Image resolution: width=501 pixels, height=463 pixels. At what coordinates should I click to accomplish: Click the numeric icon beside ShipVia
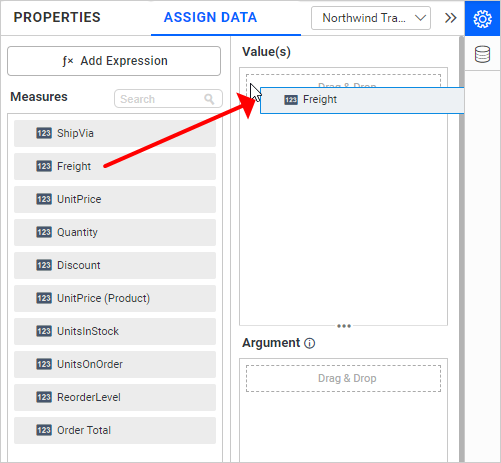tap(44, 133)
